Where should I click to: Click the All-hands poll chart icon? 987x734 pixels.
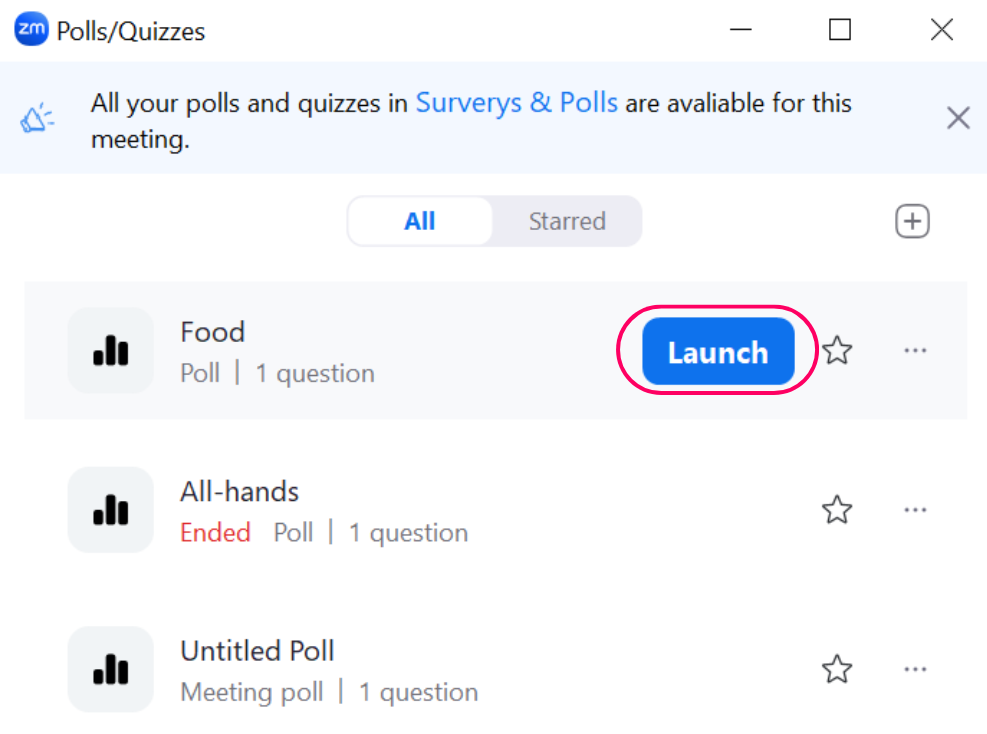[110, 510]
